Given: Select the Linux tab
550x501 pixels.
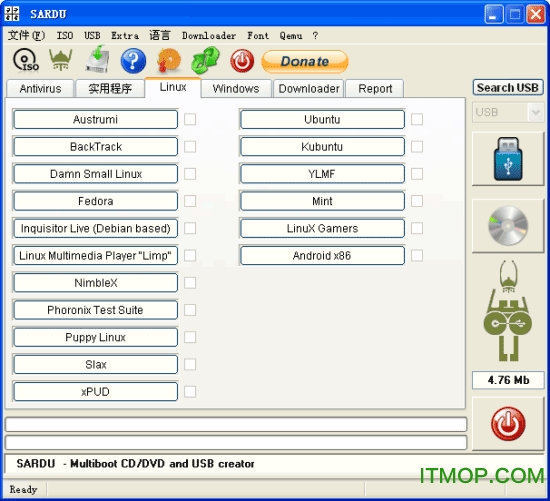Looking at the screenshot, I should pyautogui.click(x=173, y=87).
